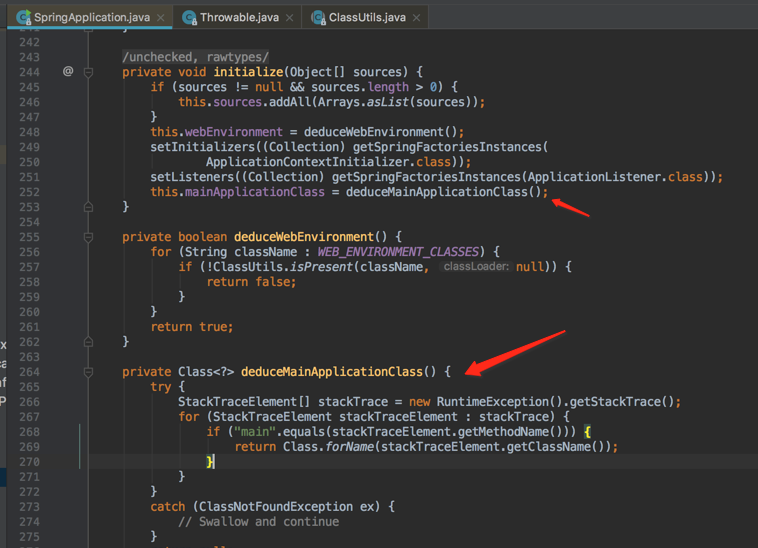Click the fold end marker at line 262

coord(88,342)
